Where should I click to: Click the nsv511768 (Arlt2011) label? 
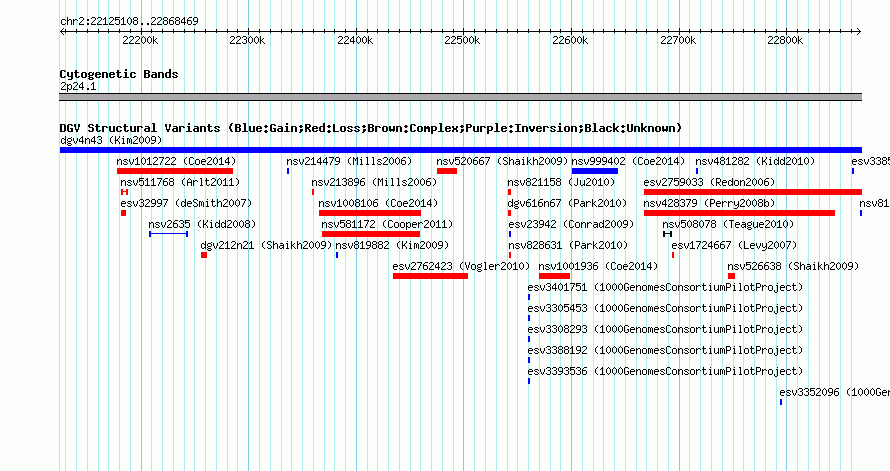tap(180, 182)
